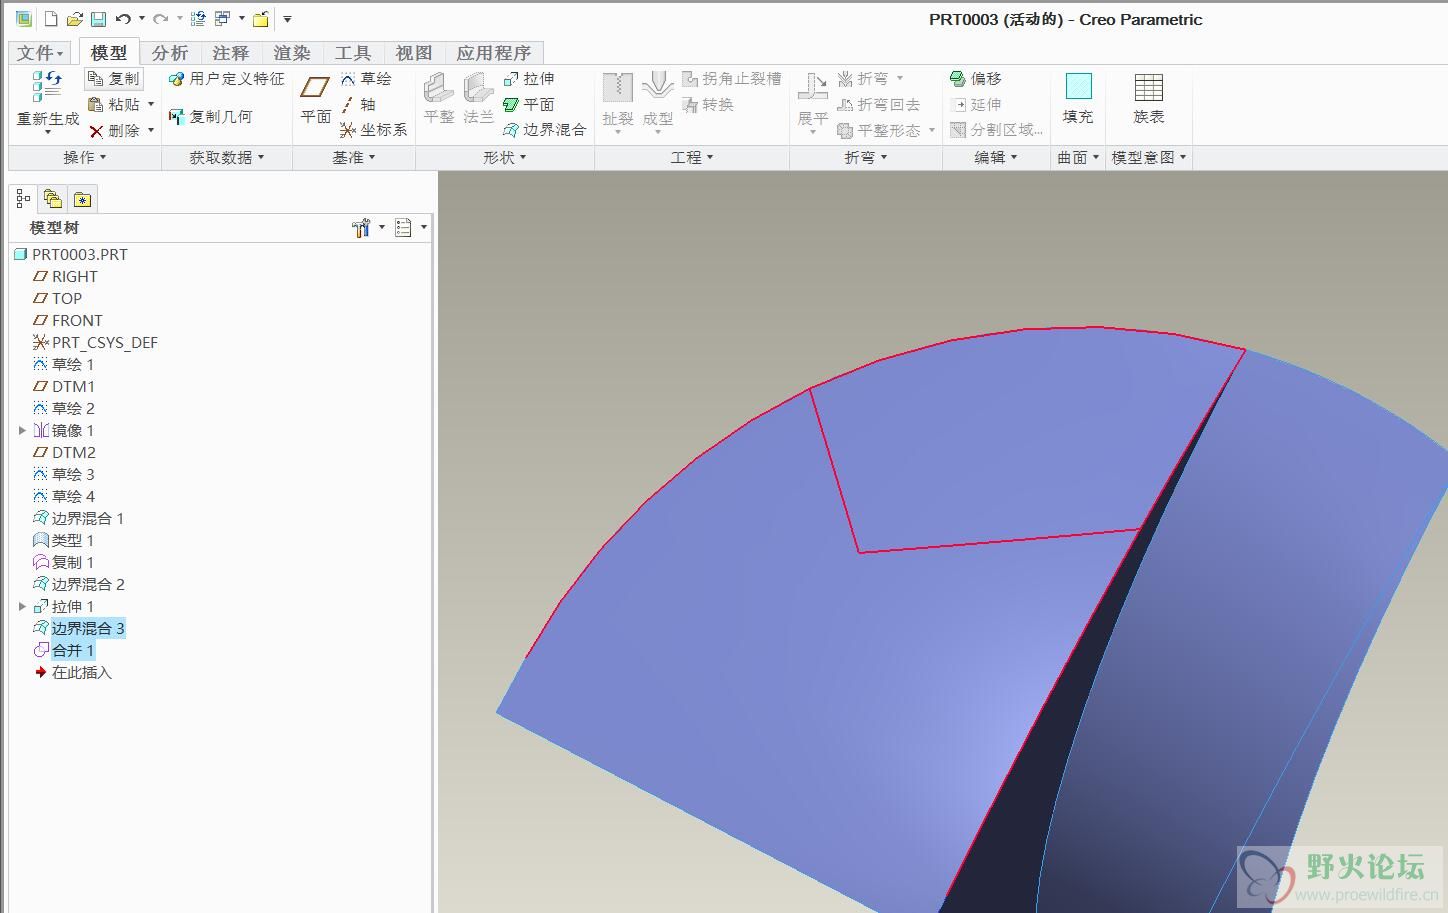Open the undo history dropdown arrow

point(141,19)
